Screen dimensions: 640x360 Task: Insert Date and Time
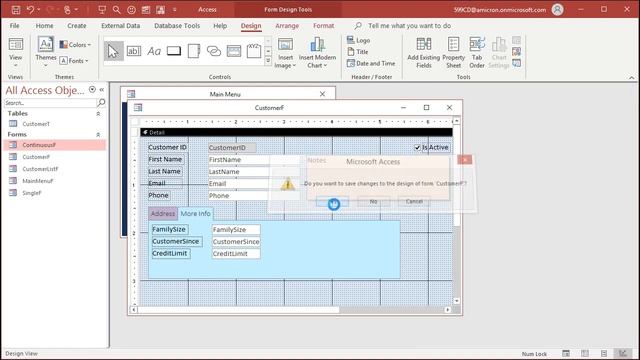(371, 63)
